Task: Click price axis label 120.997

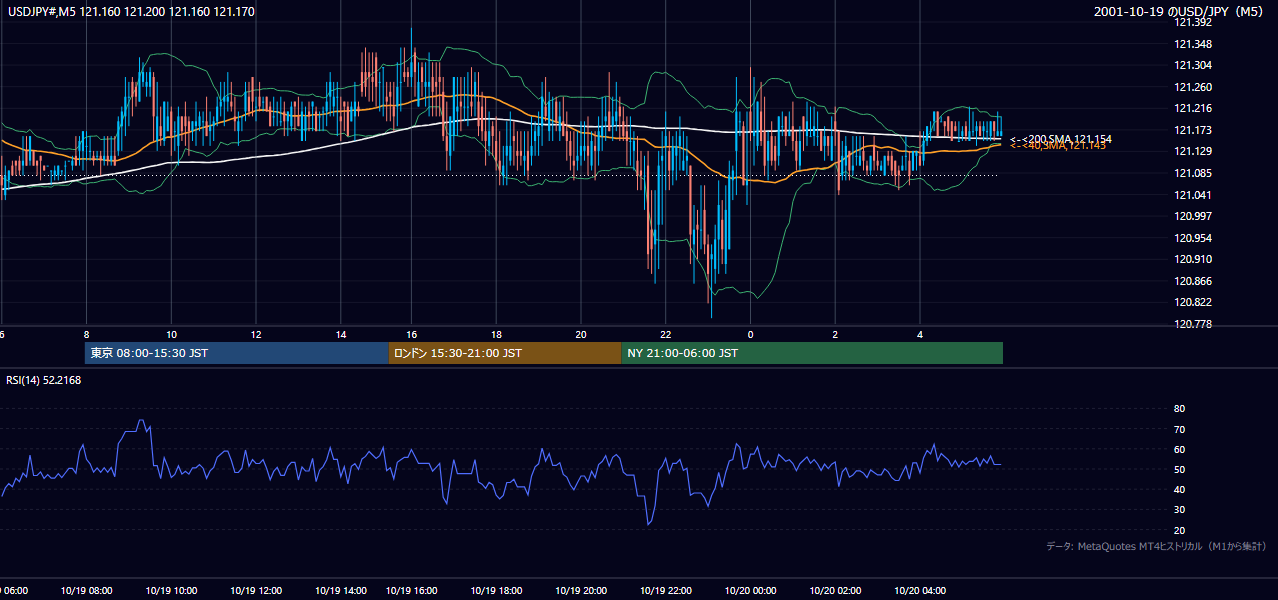Action: coord(1193,216)
